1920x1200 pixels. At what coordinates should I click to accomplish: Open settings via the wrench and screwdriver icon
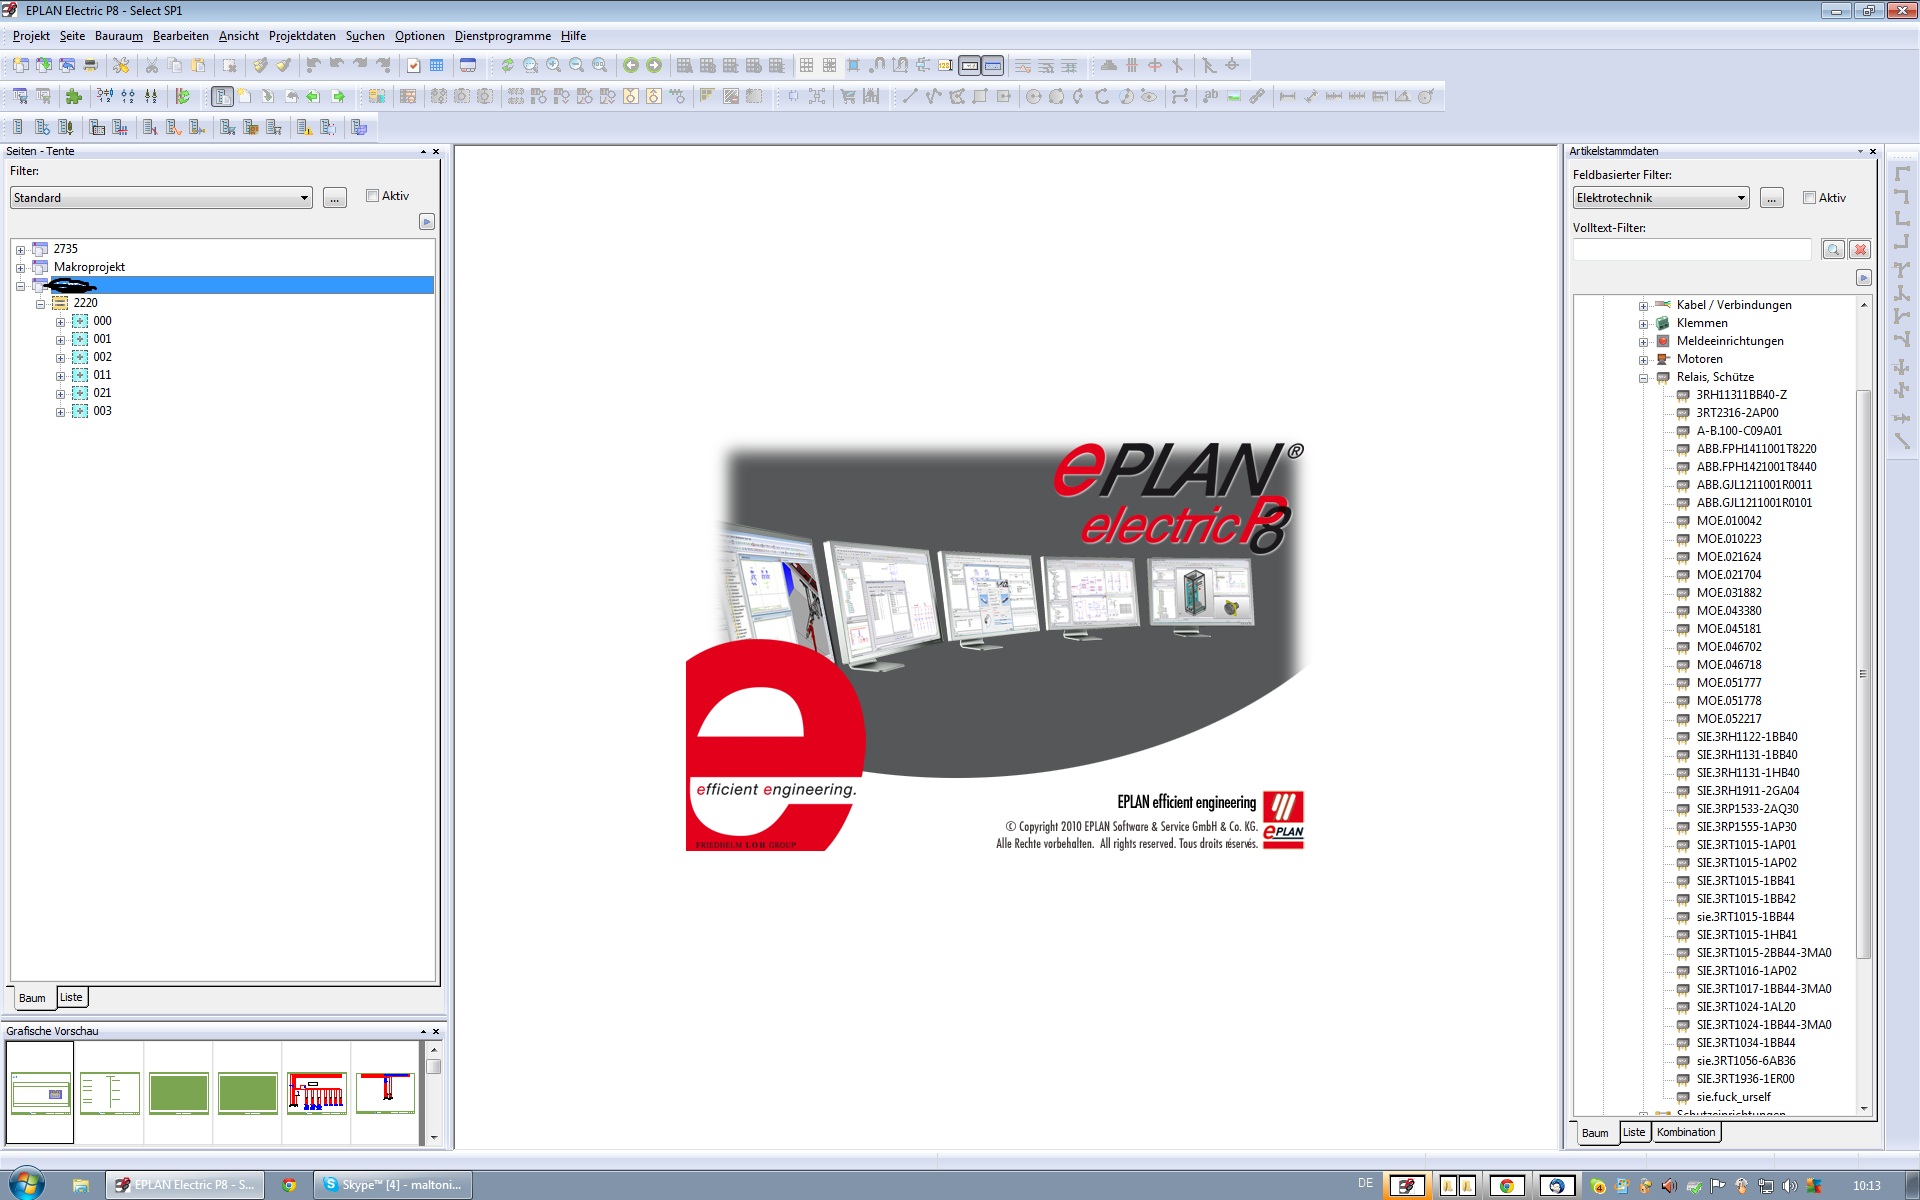point(121,65)
